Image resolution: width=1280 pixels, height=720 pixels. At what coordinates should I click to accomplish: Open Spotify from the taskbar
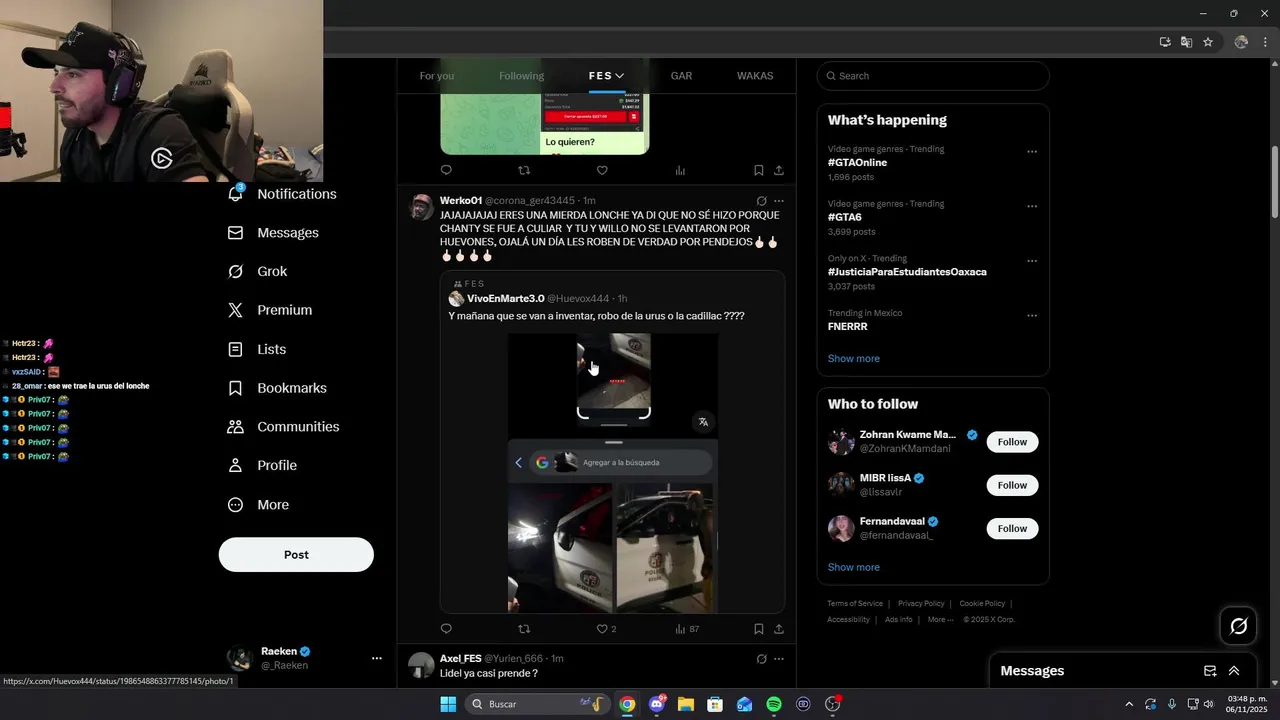click(774, 704)
